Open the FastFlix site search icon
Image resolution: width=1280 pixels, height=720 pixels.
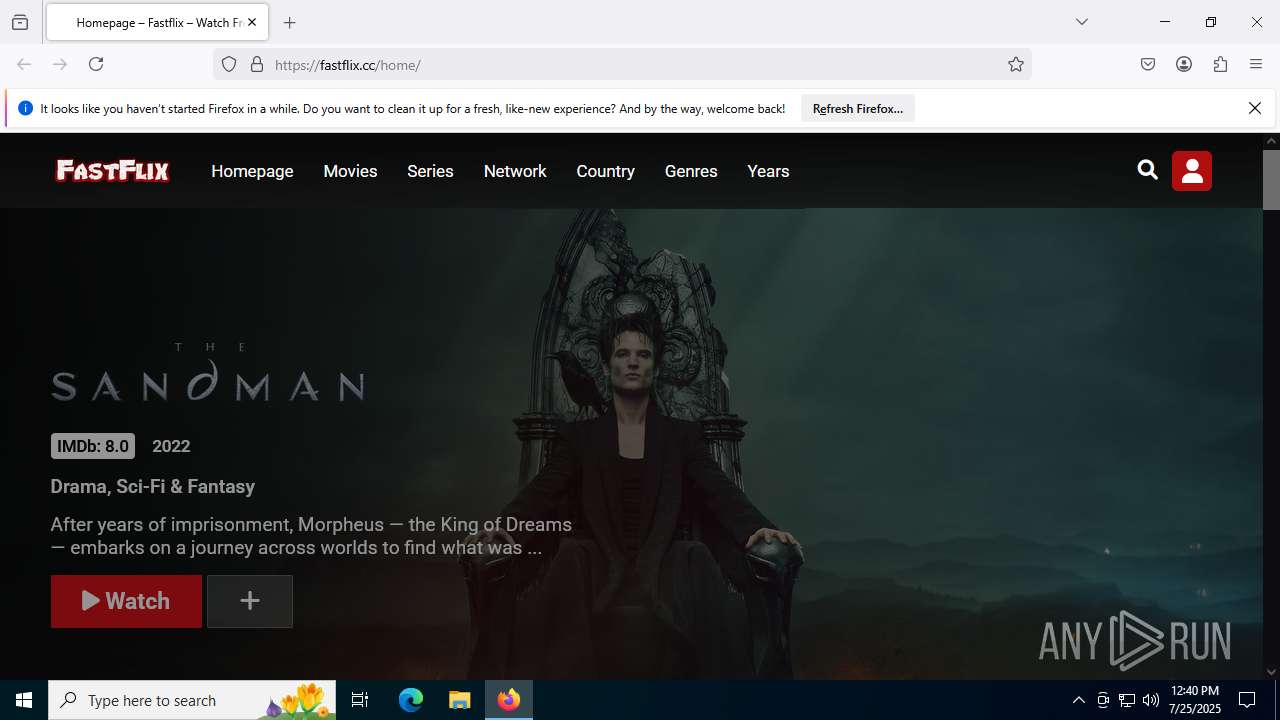[x=1147, y=170]
